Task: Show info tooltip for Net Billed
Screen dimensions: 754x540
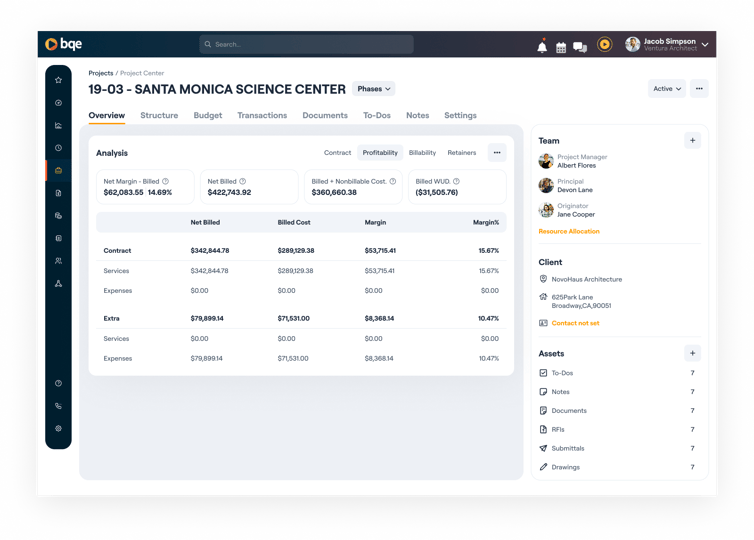Action: point(243,181)
